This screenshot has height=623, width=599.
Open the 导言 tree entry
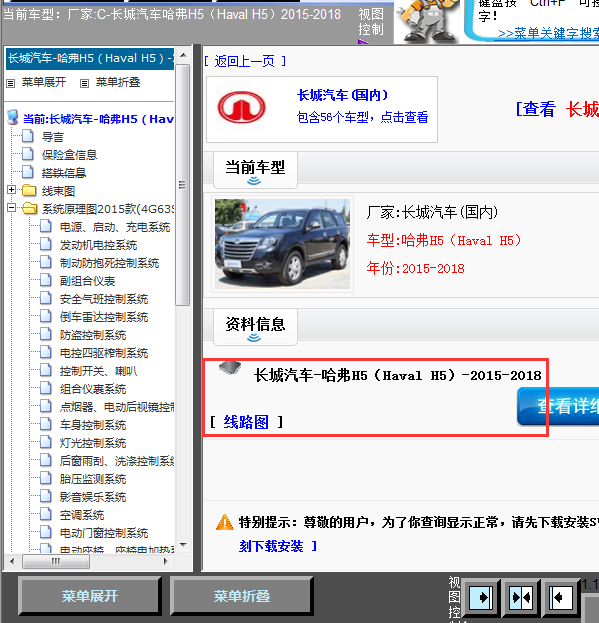pyautogui.click(x=52, y=137)
